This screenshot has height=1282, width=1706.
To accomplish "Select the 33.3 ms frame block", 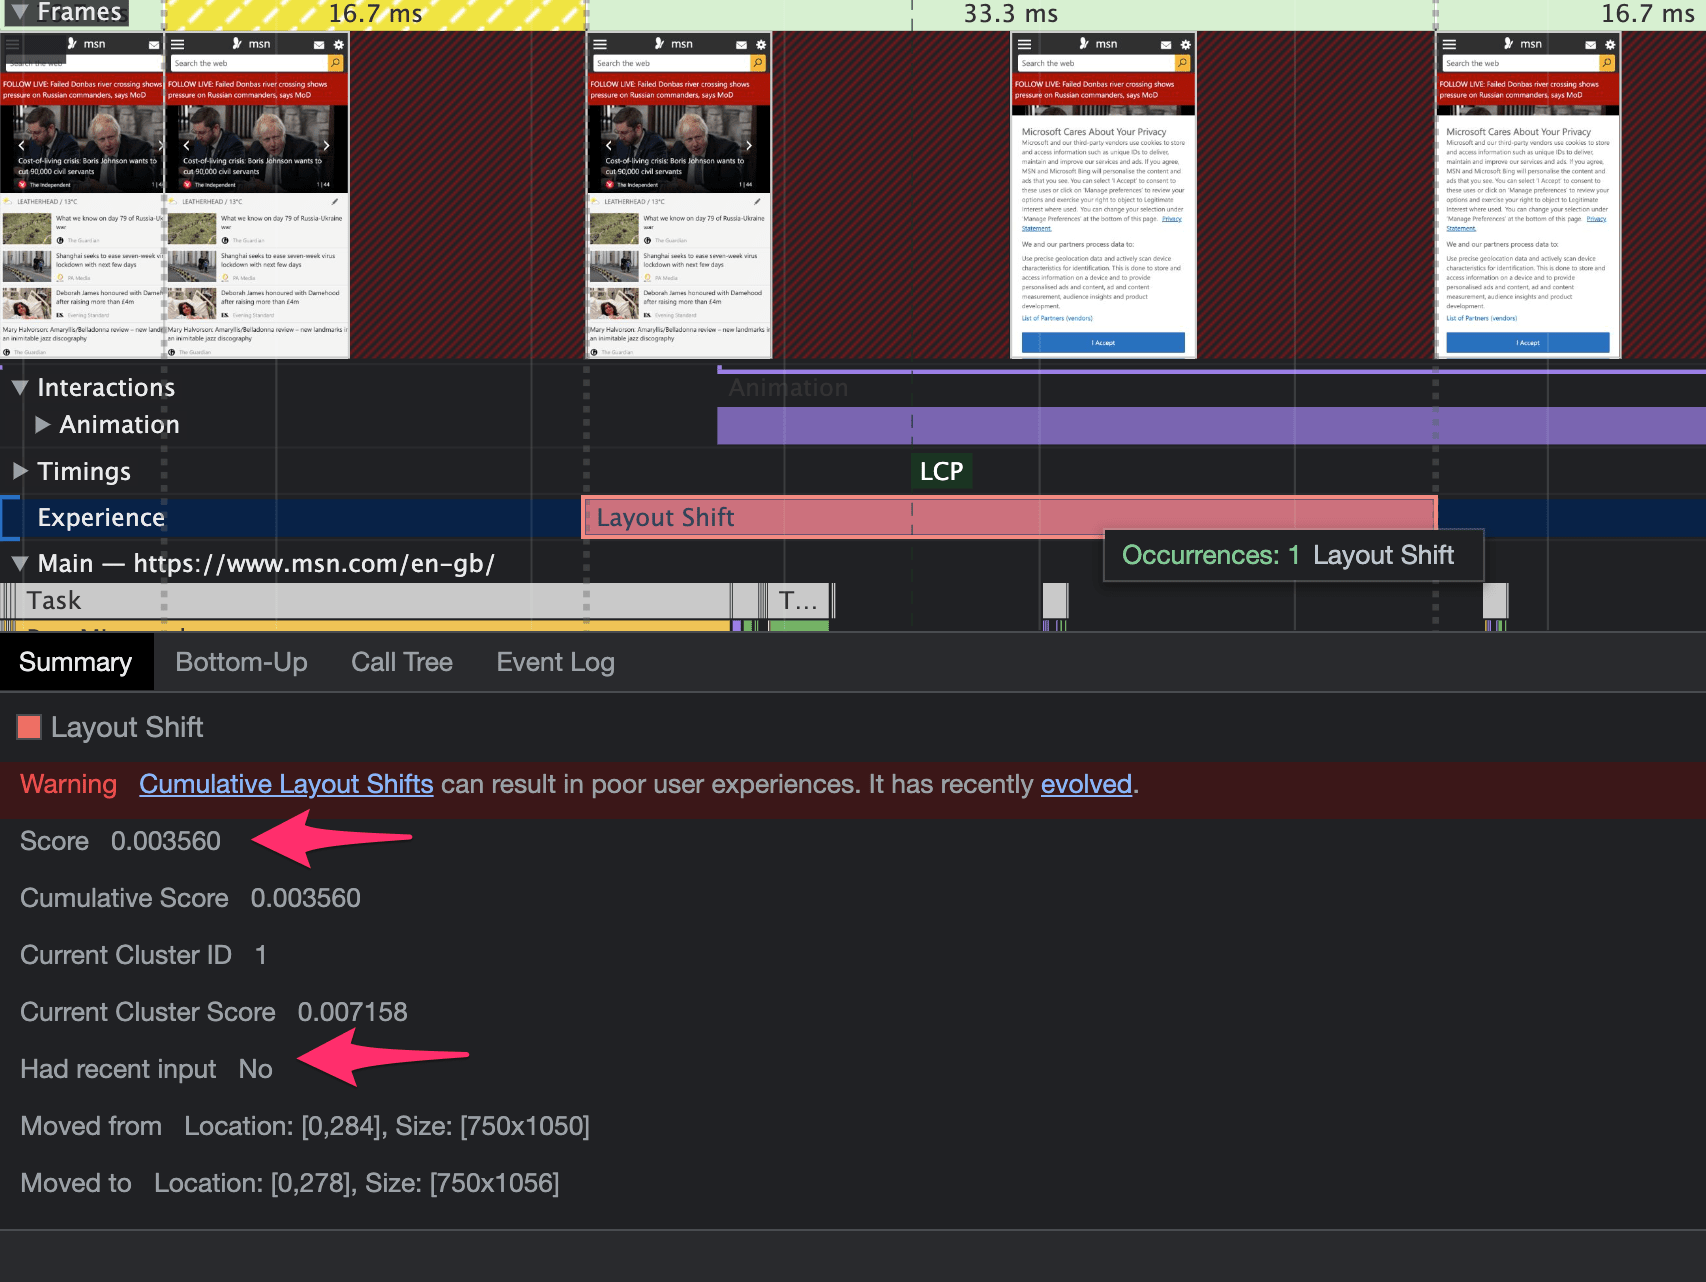I will pyautogui.click(x=1010, y=14).
